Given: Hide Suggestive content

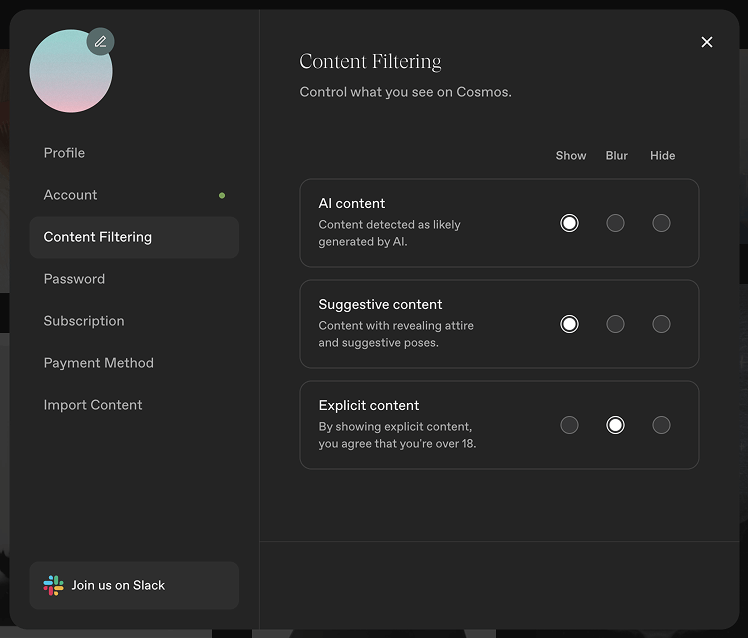Looking at the screenshot, I should pyautogui.click(x=661, y=324).
